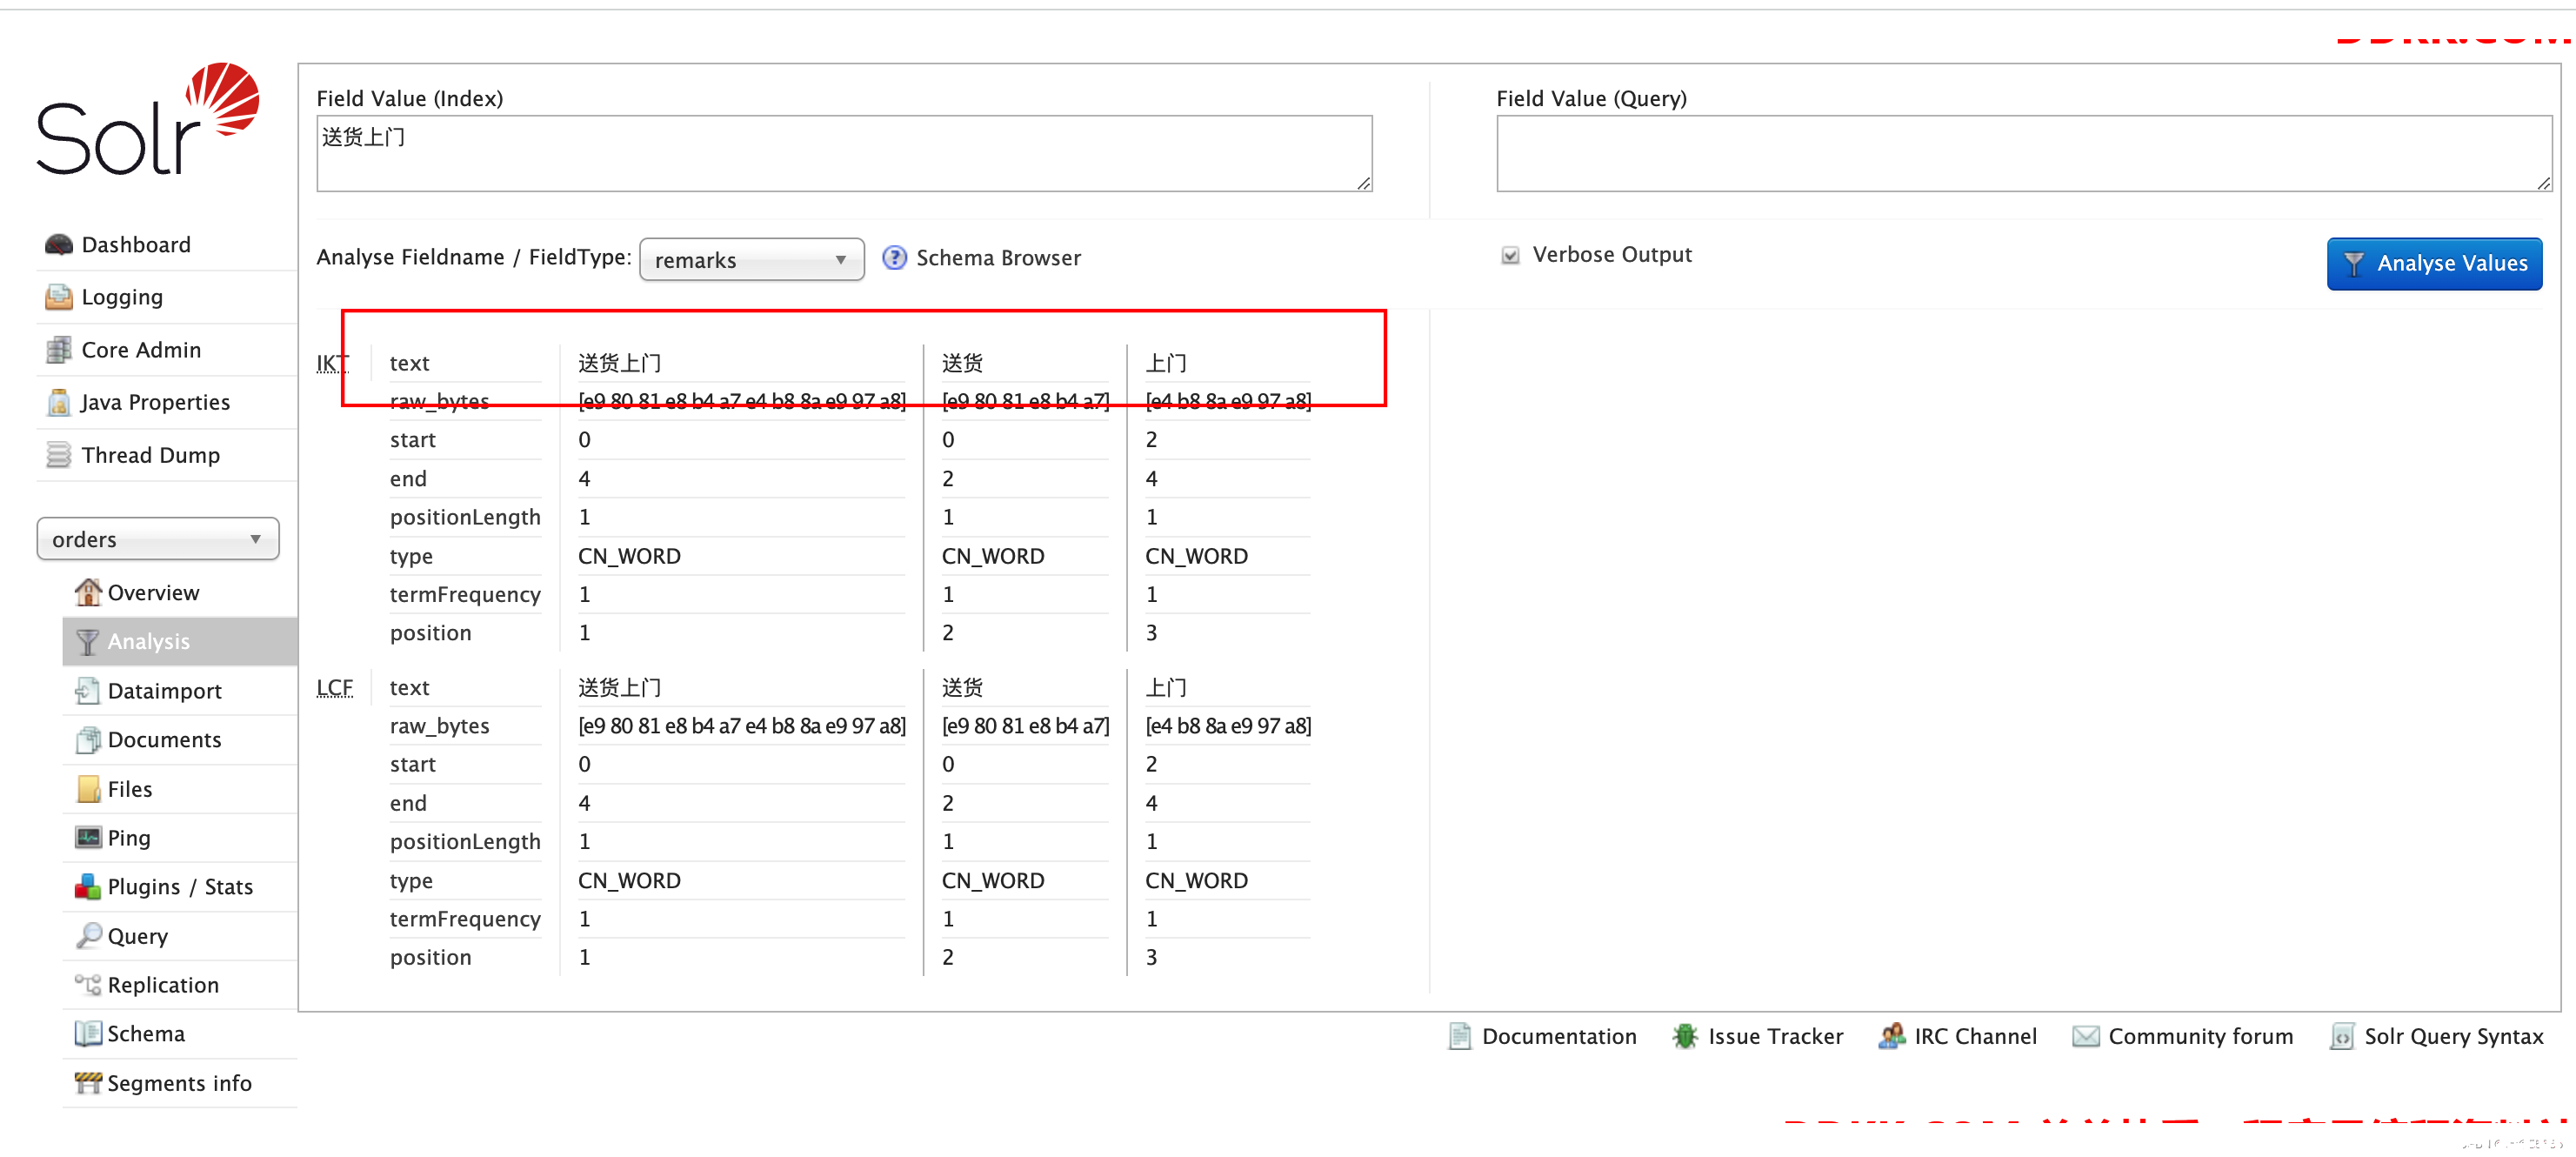2576x1157 pixels.
Task: Click the IKT tokenizer abbreviation label
Action: 333,363
